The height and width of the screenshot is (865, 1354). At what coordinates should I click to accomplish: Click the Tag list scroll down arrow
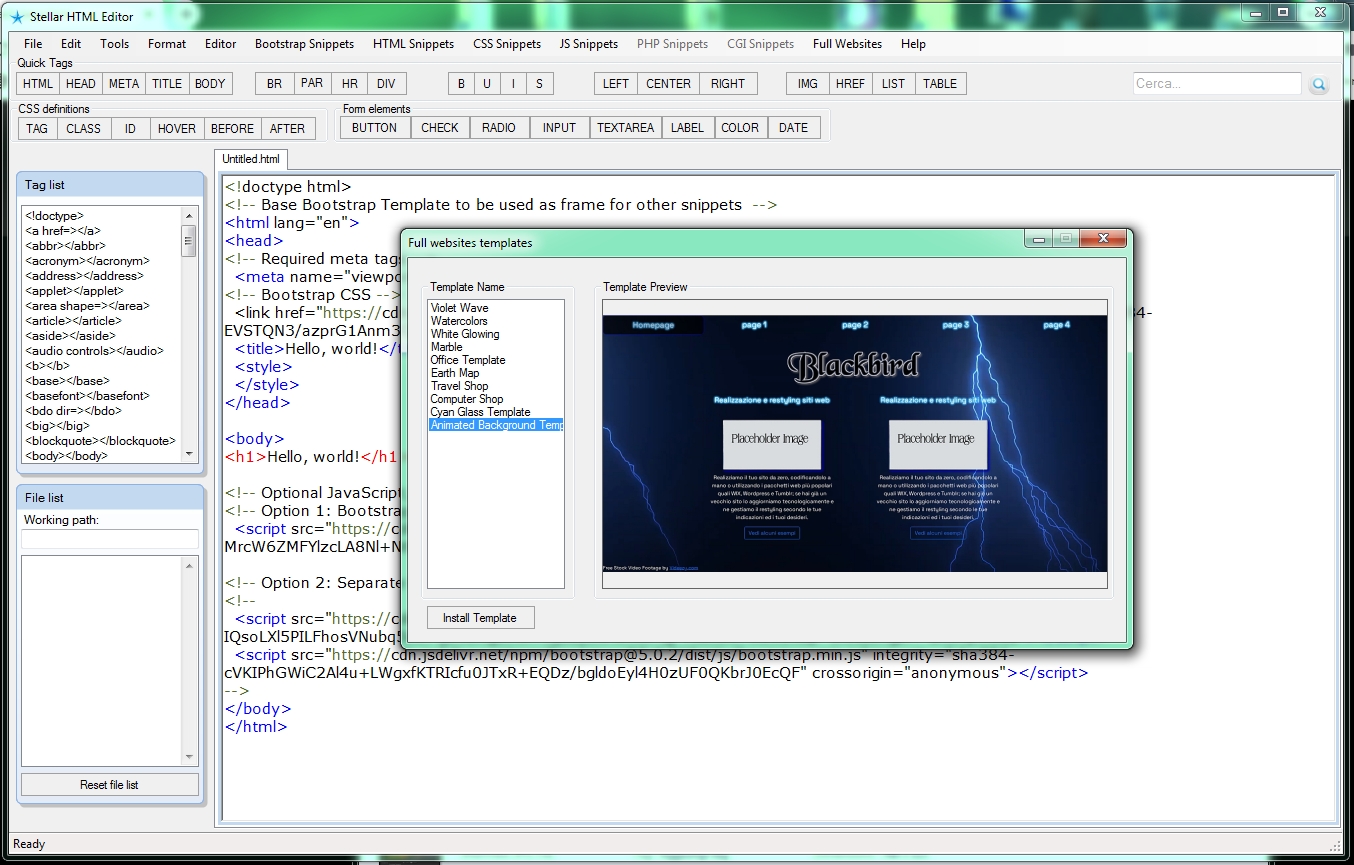click(190, 454)
